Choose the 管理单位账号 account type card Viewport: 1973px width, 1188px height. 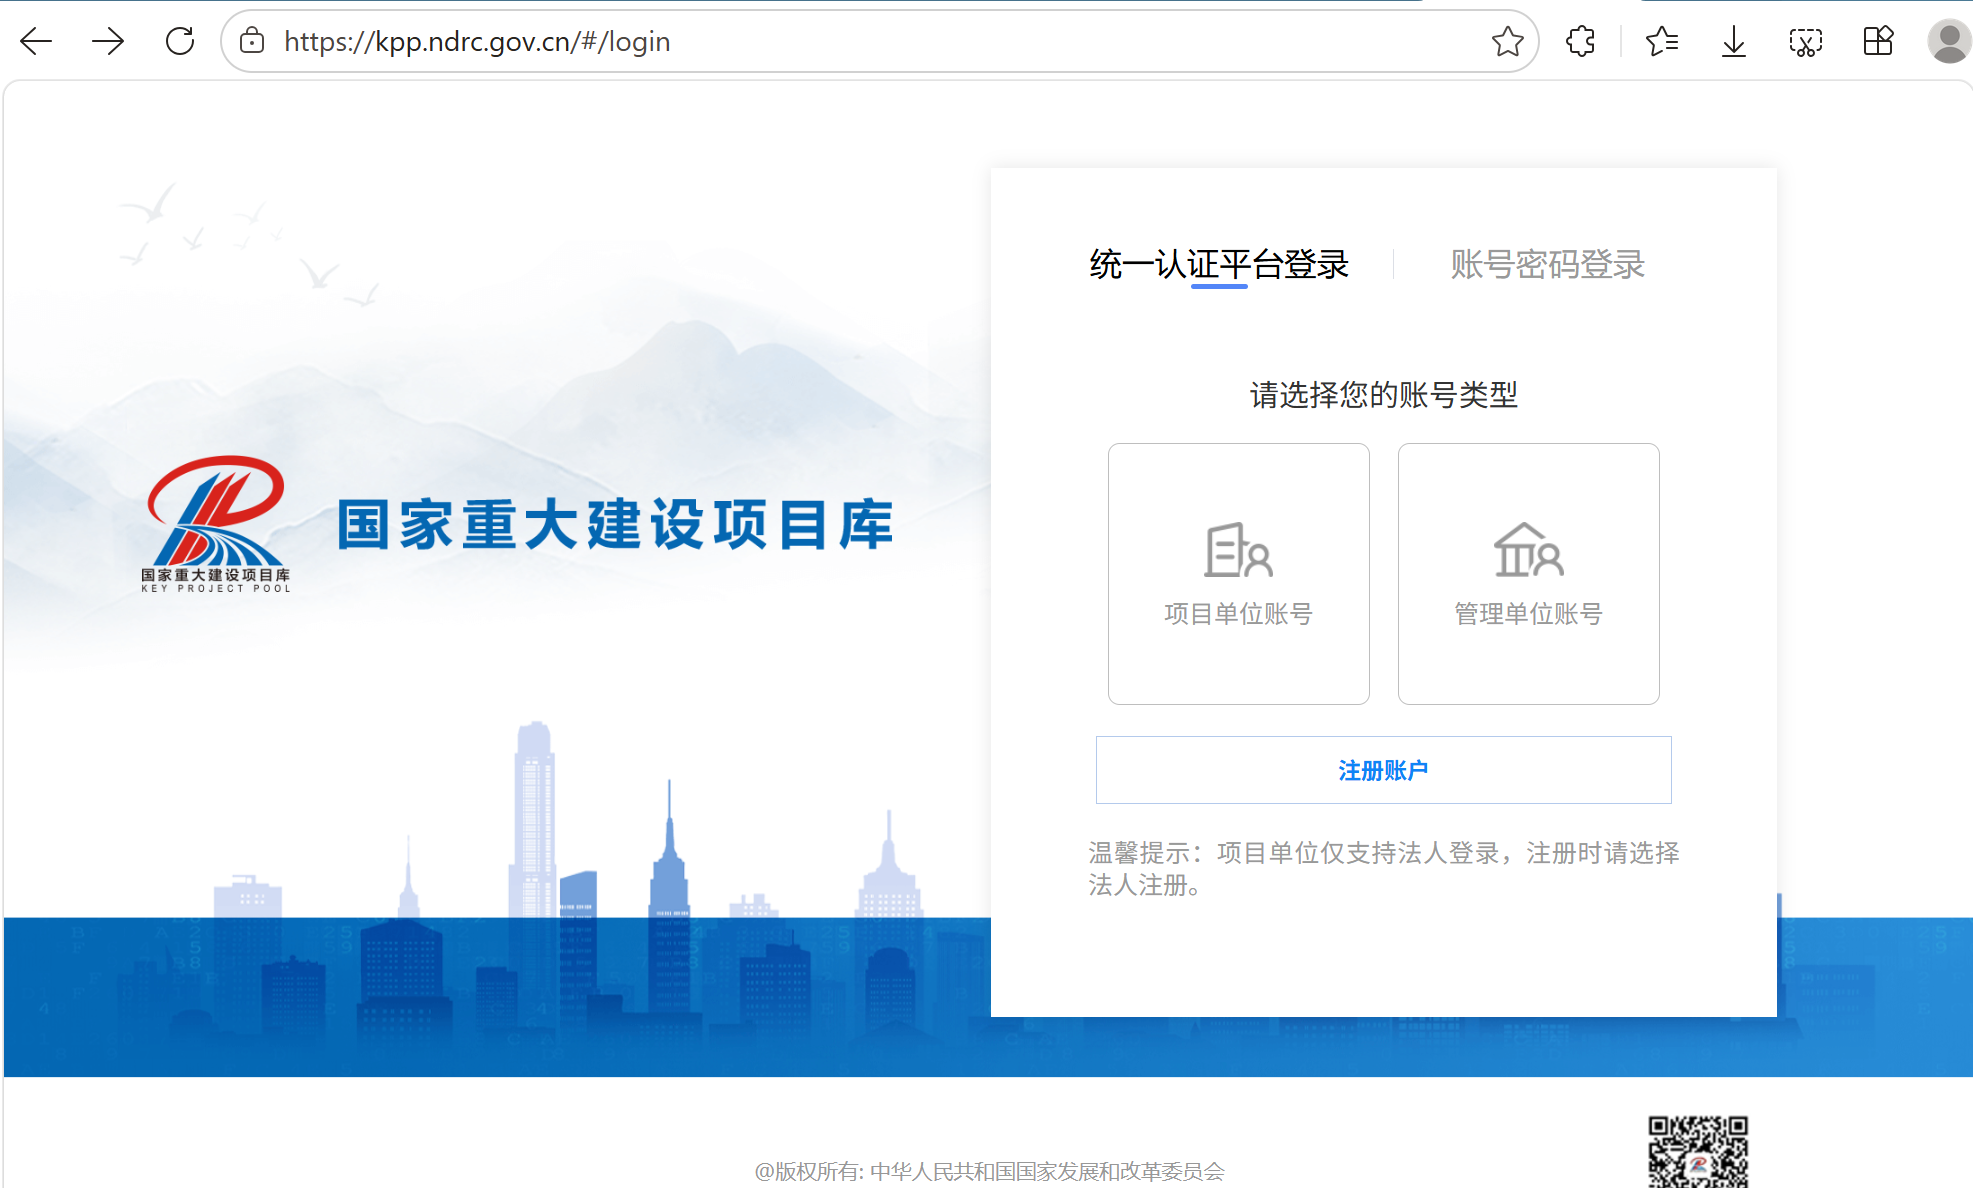pos(1528,574)
